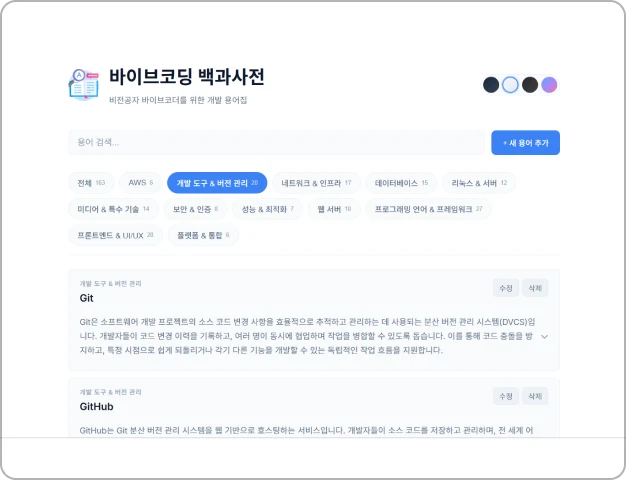This screenshot has width=626, height=480.
Task: Click the encyclopedia book logo icon
Action: pyautogui.click(x=83, y=84)
